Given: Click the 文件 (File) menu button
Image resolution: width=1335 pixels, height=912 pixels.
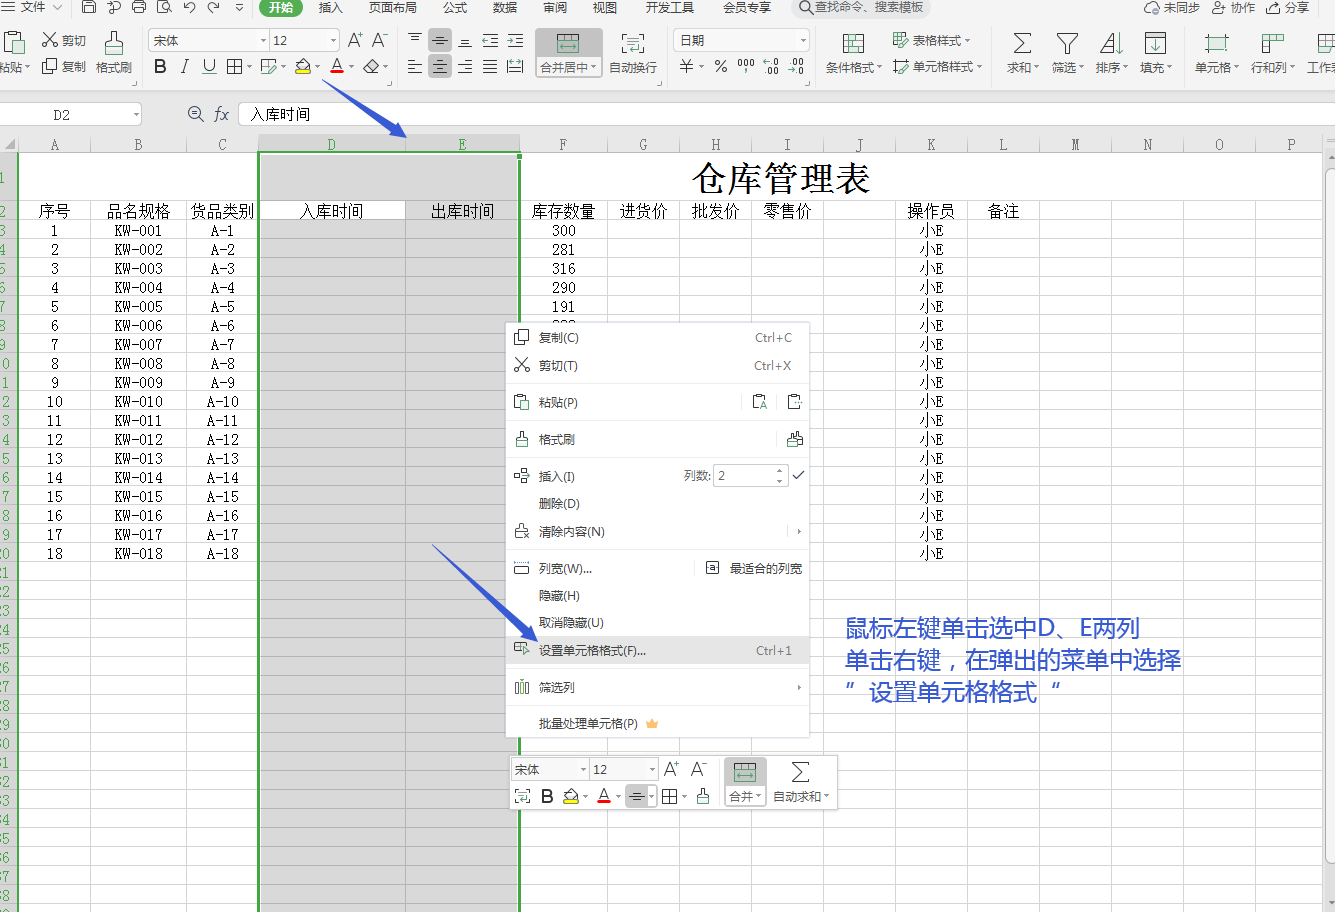Looking at the screenshot, I should 33,8.
